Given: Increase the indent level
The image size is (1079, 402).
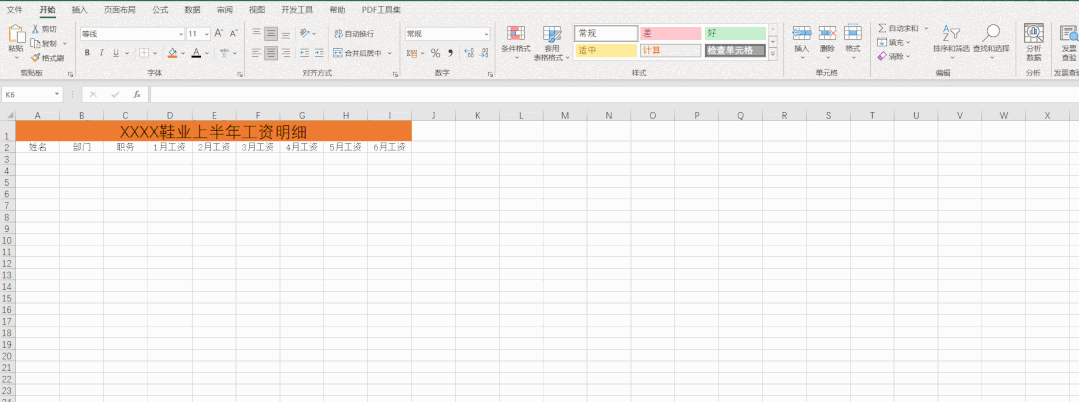Looking at the screenshot, I should click(320, 53).
